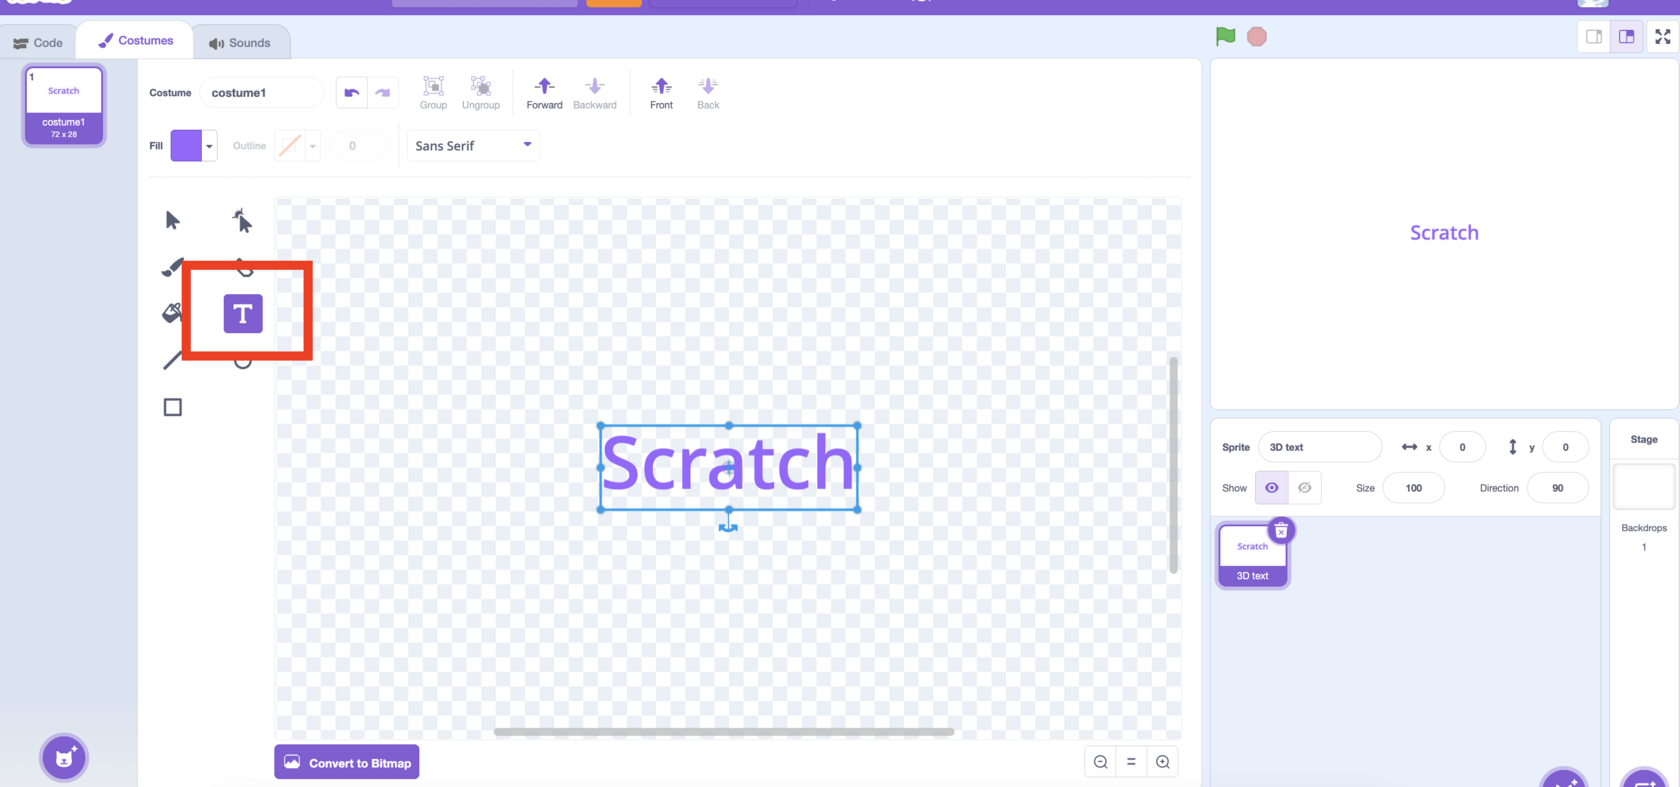The height and width of the screenshot is (787, 1680).
Task: Select the 3D text sprite thumbnail
Action: [1252, 555]
